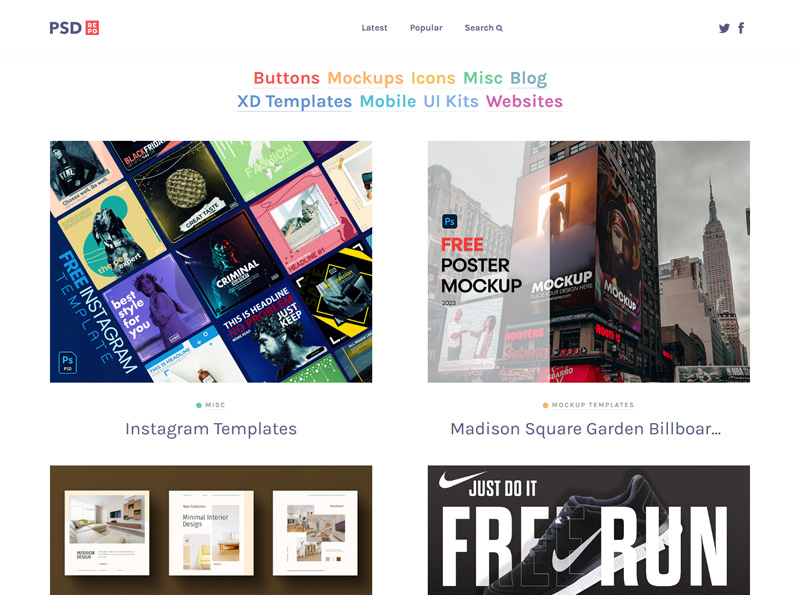Open the Twitter profile icon
The image size is (800, 600).
coord(724,28)
